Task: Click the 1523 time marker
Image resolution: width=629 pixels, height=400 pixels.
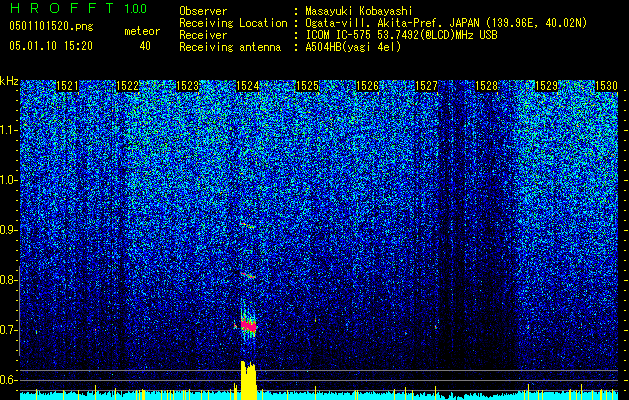Action: [187, 86]
